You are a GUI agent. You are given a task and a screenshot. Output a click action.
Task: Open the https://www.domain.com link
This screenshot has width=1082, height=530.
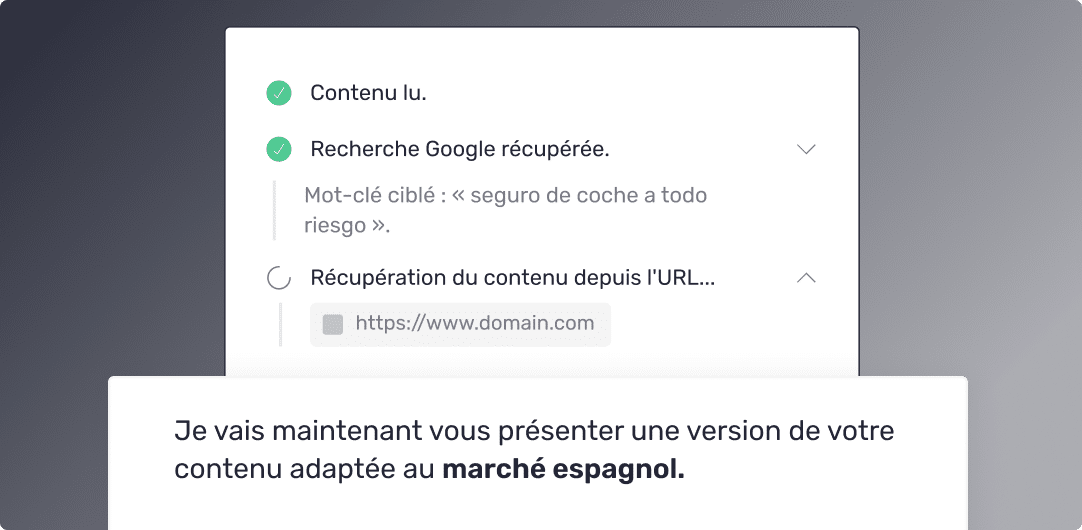click(x=475, y=323)
